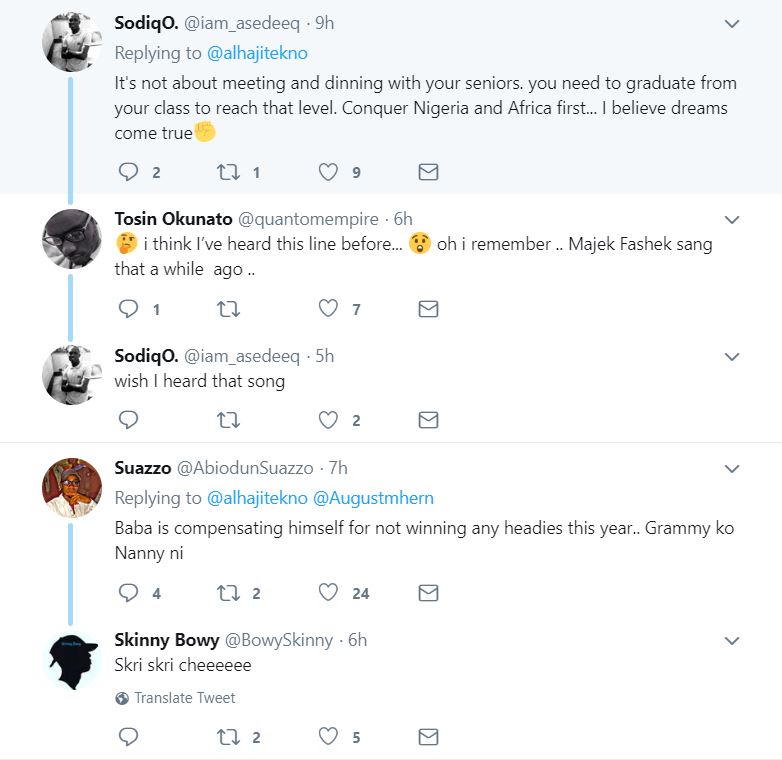Image resolution: width=782 pixels, height=760 pixels.
Task: Open Tosin Okunato's profile avatar
Action: (x=72, y=240)
